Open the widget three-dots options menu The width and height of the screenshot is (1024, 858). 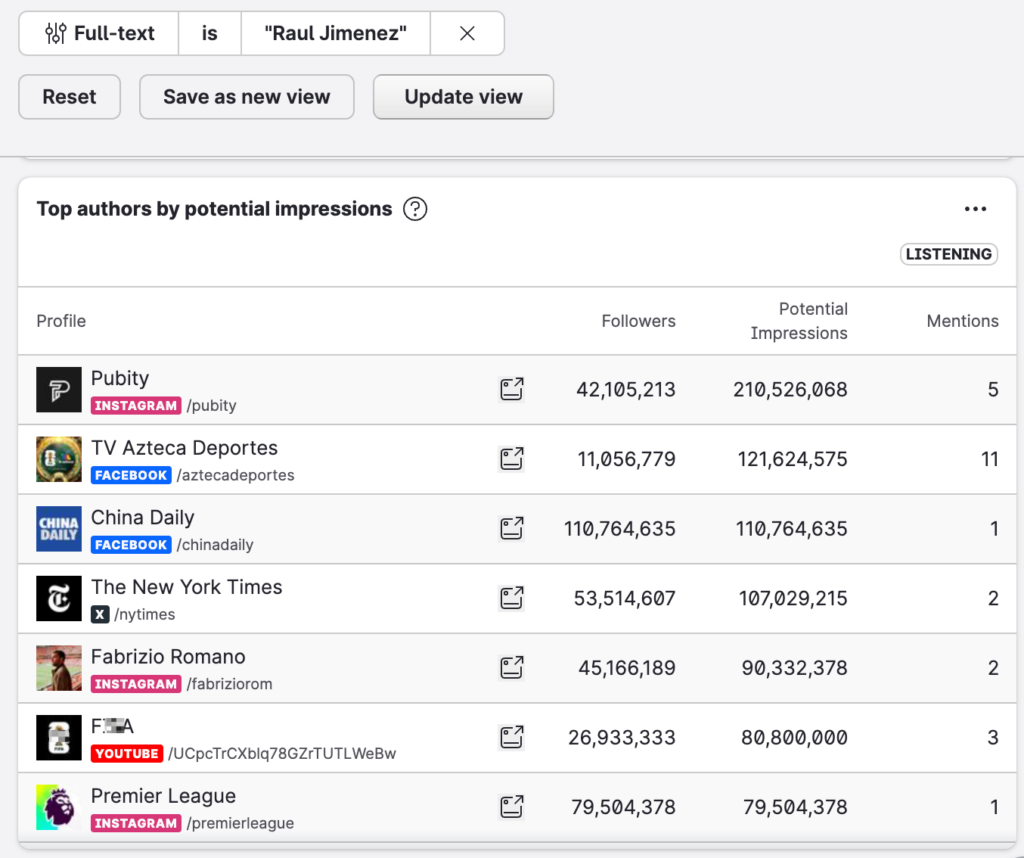975,209
